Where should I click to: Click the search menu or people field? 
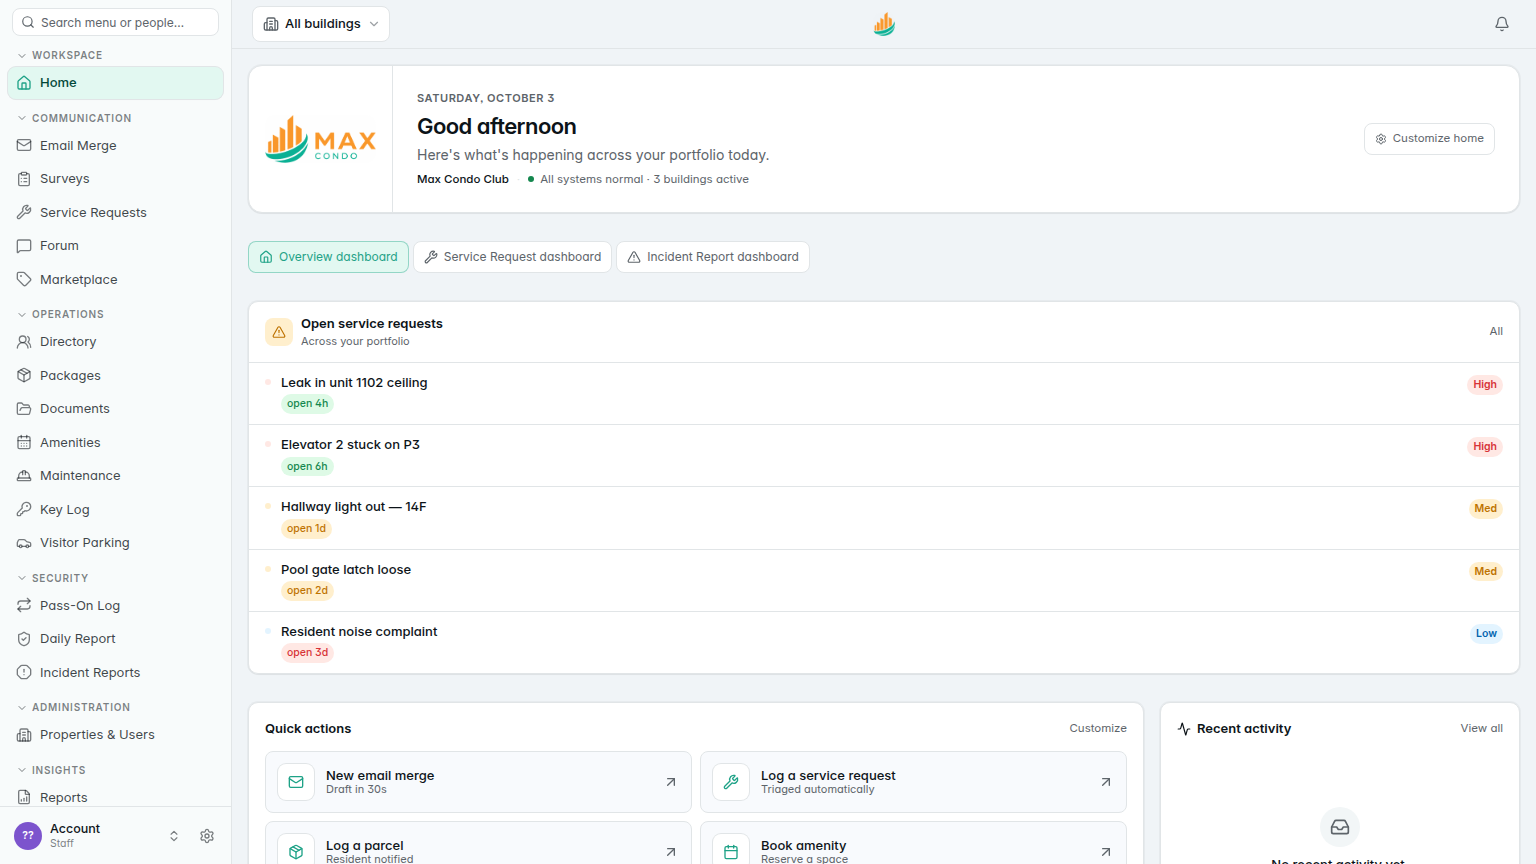[115, 22]
